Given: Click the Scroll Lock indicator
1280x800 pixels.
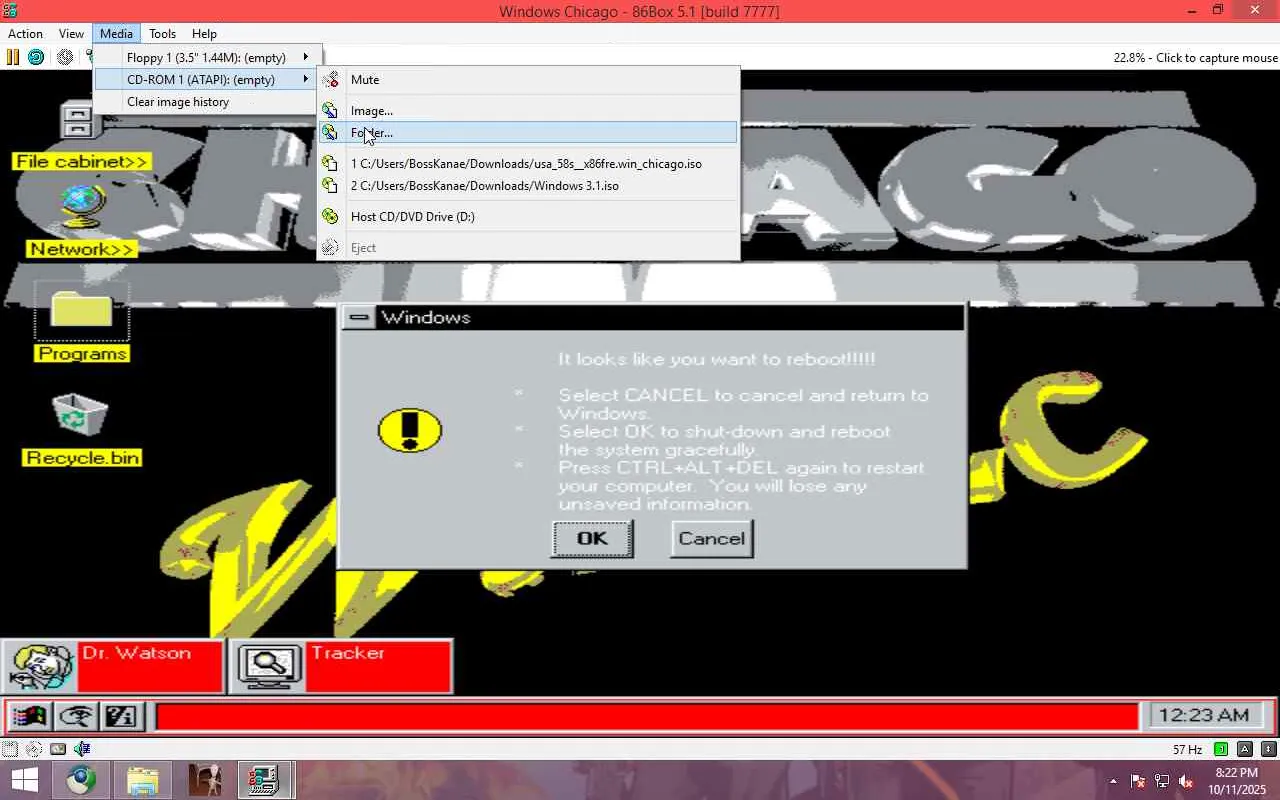Looking at the screenshot, I should pos(1269,749).
